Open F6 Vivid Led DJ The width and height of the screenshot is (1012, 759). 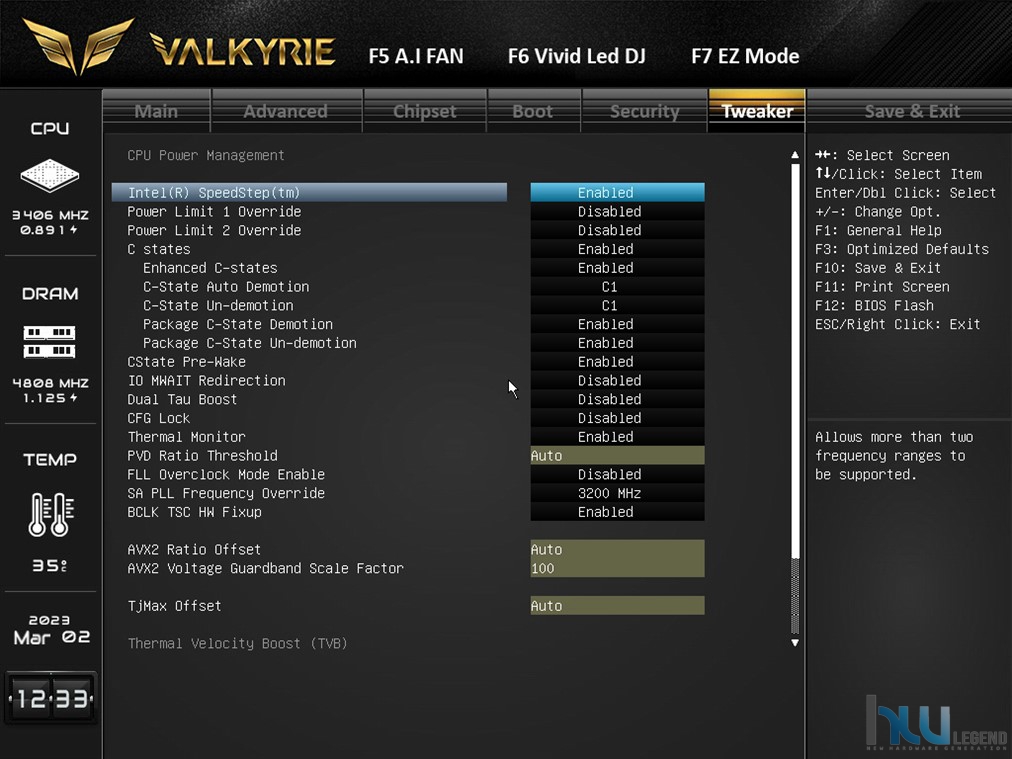576,56
